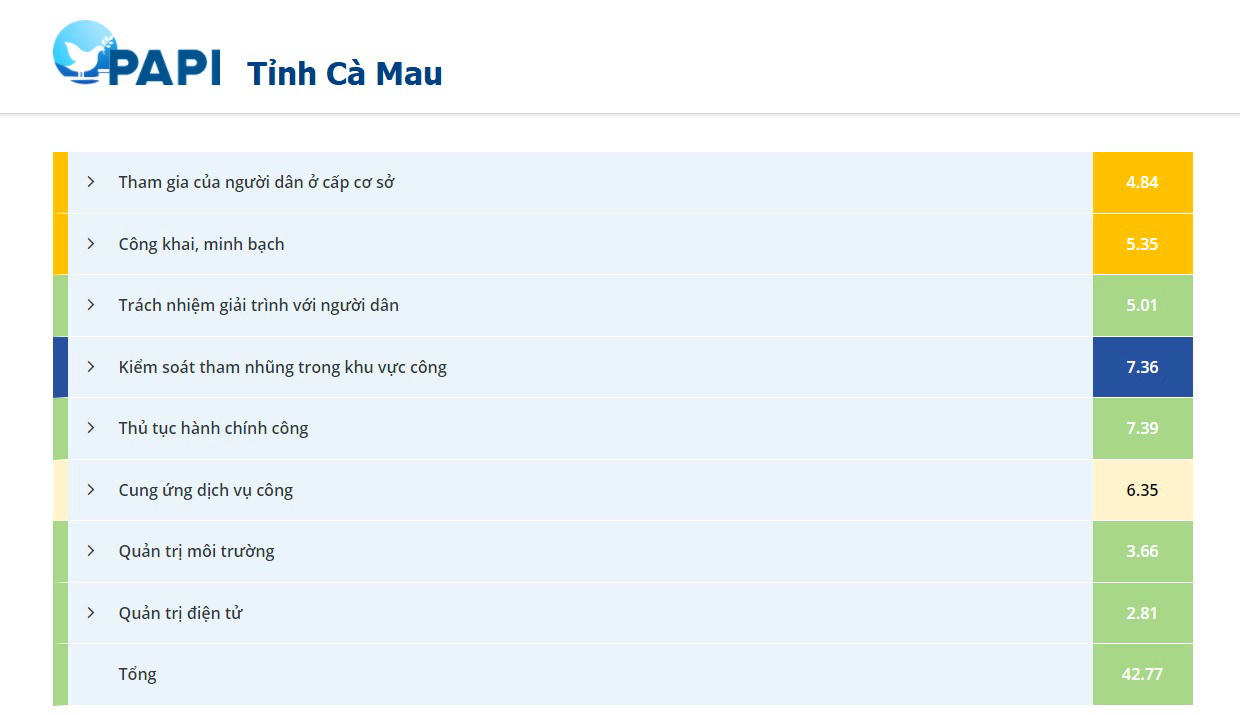Click the 5.35 score for Công khai

pyautogui.click(x=1142, y=244)
